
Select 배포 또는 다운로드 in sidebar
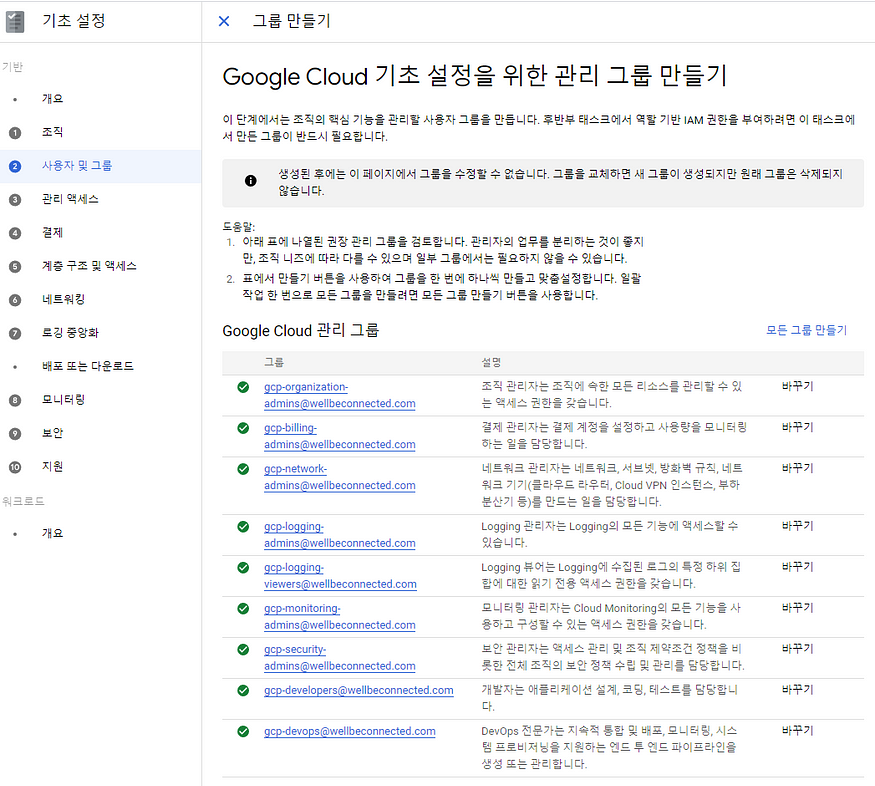[x=88, y=367]
